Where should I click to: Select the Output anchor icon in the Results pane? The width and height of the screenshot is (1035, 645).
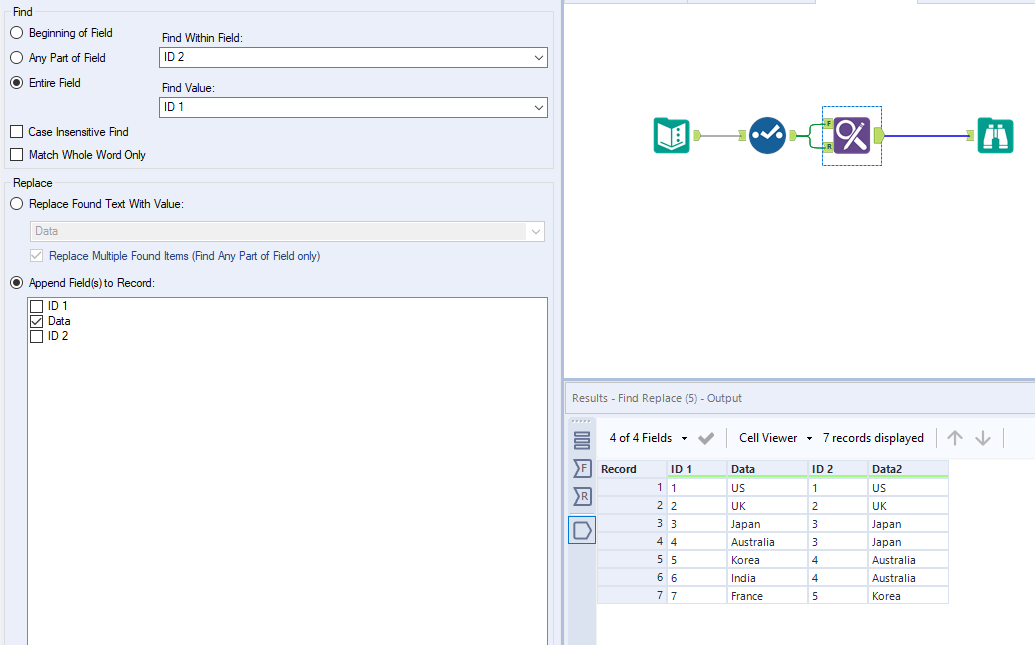click(x=582, y=529)
